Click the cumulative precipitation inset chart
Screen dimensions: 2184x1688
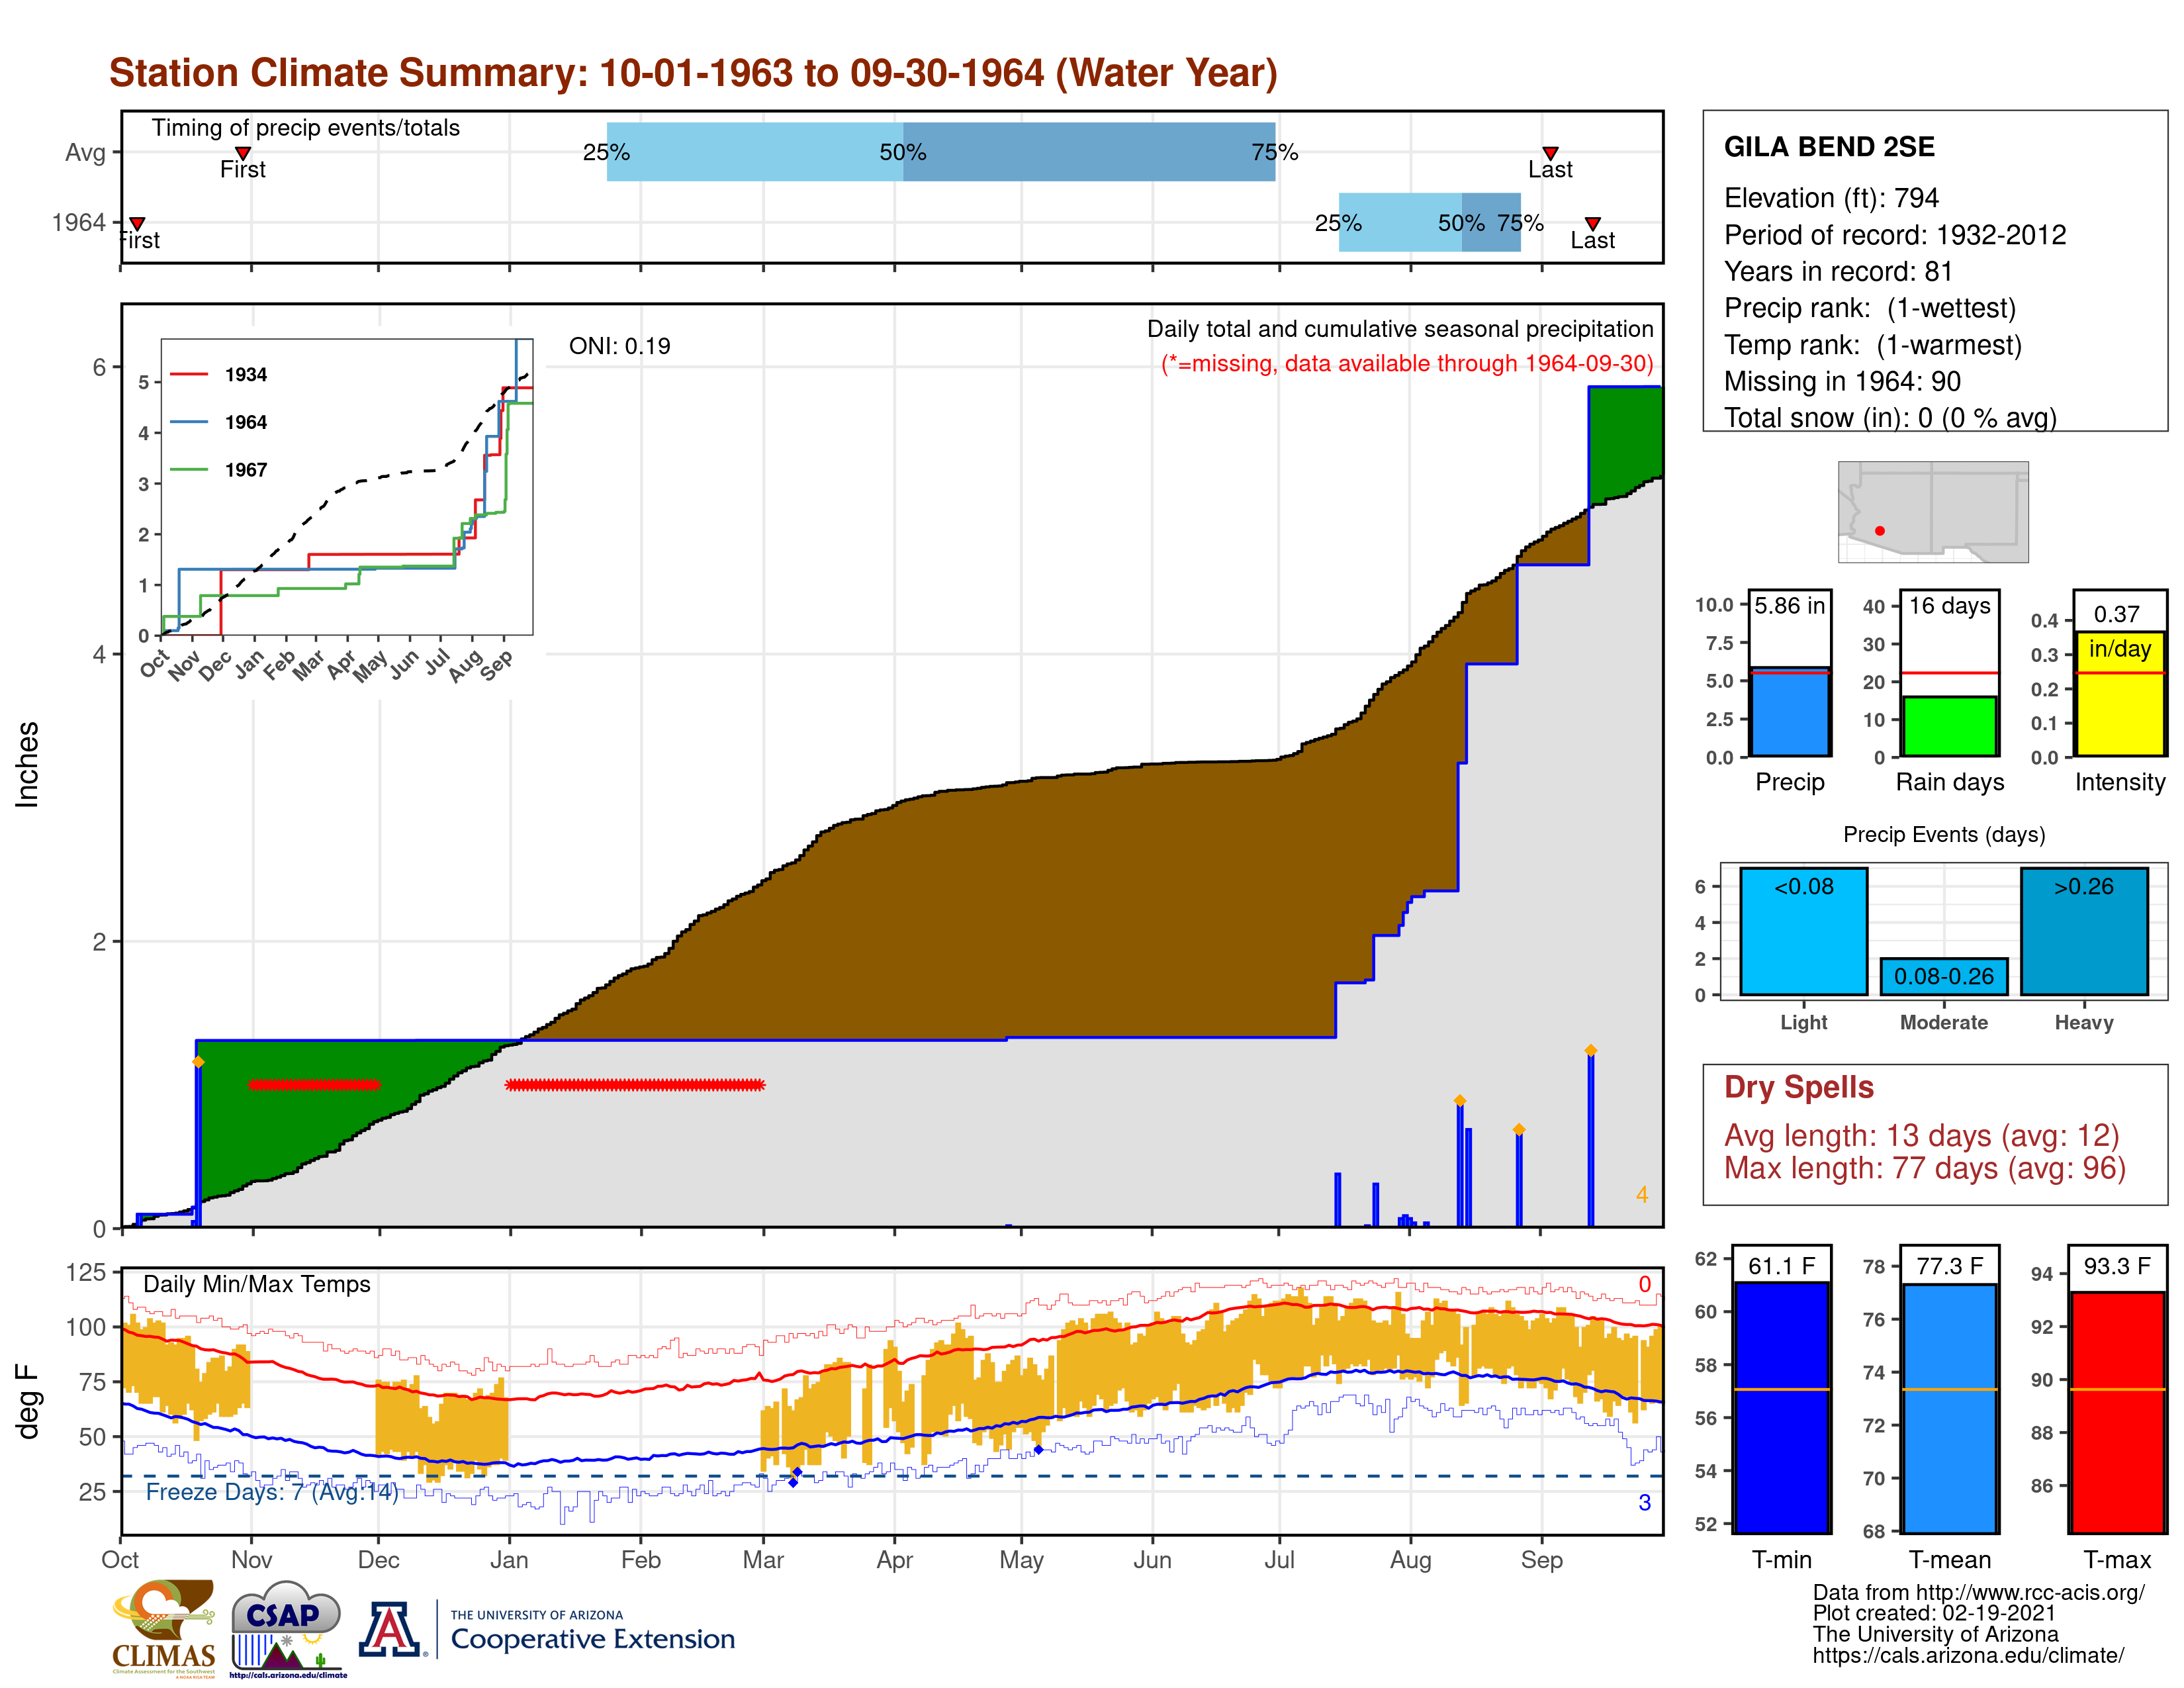point(347,487)
